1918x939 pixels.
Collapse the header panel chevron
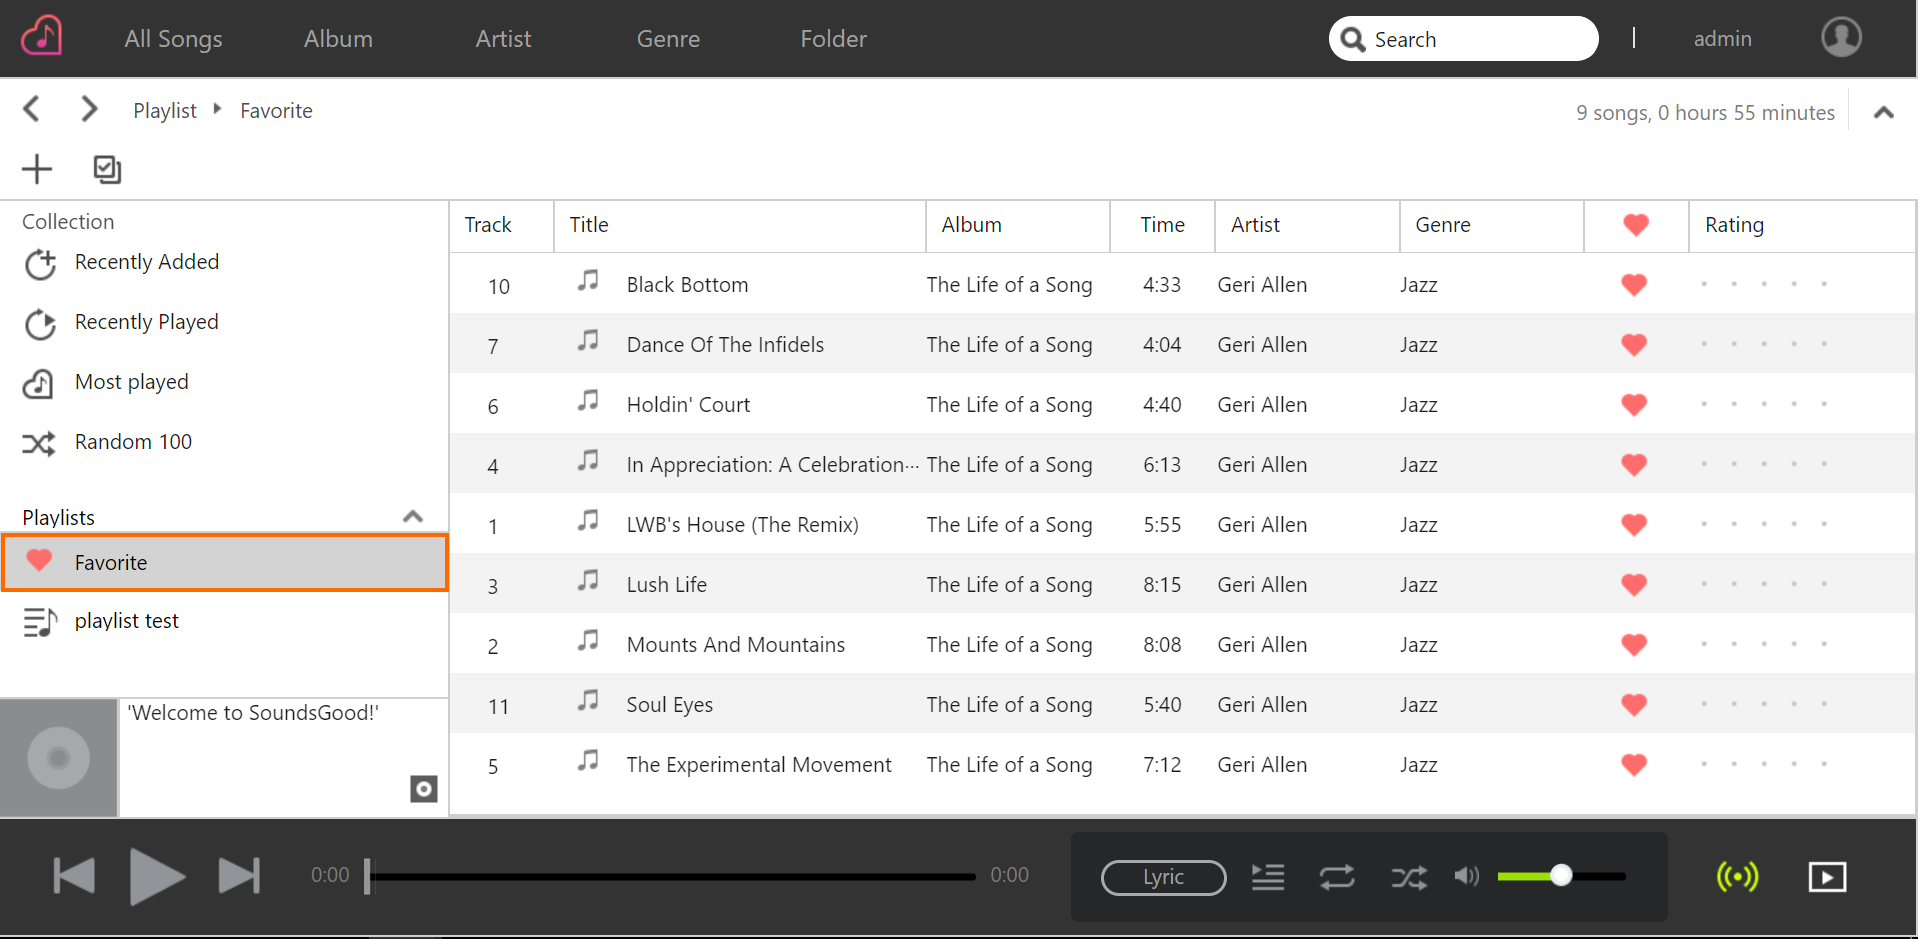click(x=1884, y=112)
